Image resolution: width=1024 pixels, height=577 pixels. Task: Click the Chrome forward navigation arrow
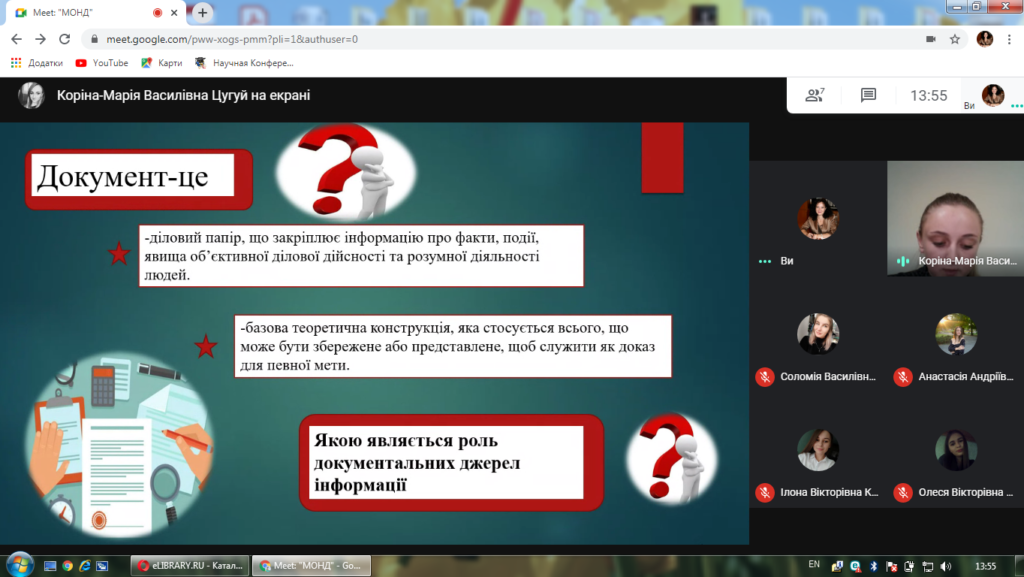click(x=40, y=39)
